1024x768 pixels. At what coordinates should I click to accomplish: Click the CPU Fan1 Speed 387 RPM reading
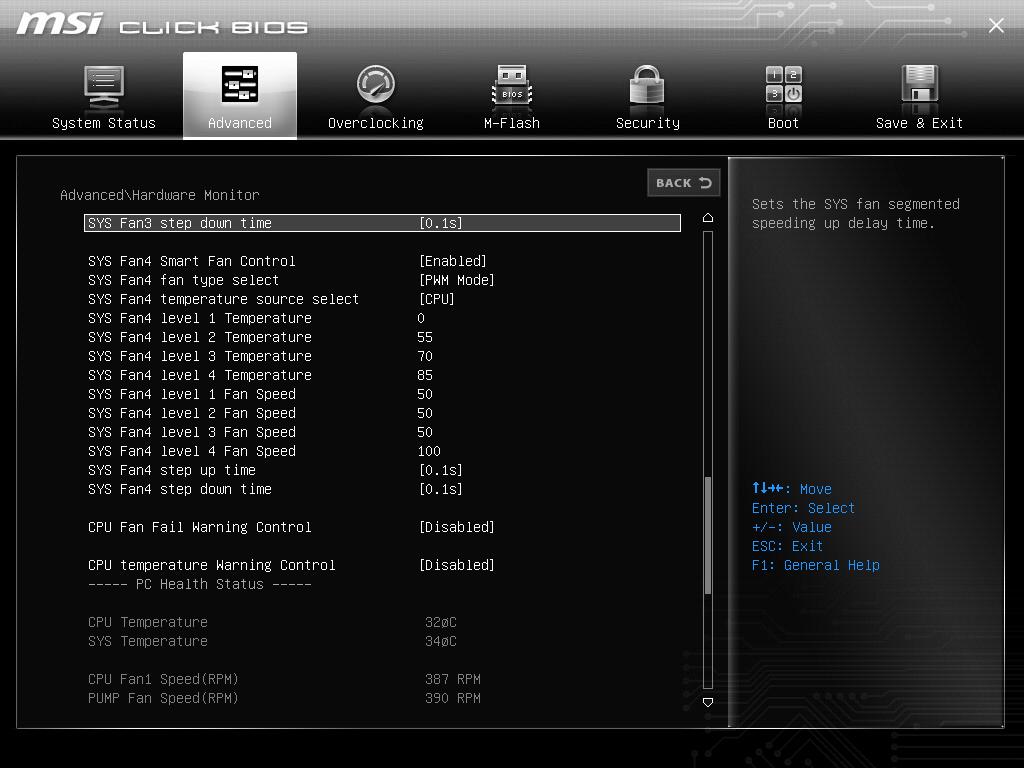(x=453, y=679)
